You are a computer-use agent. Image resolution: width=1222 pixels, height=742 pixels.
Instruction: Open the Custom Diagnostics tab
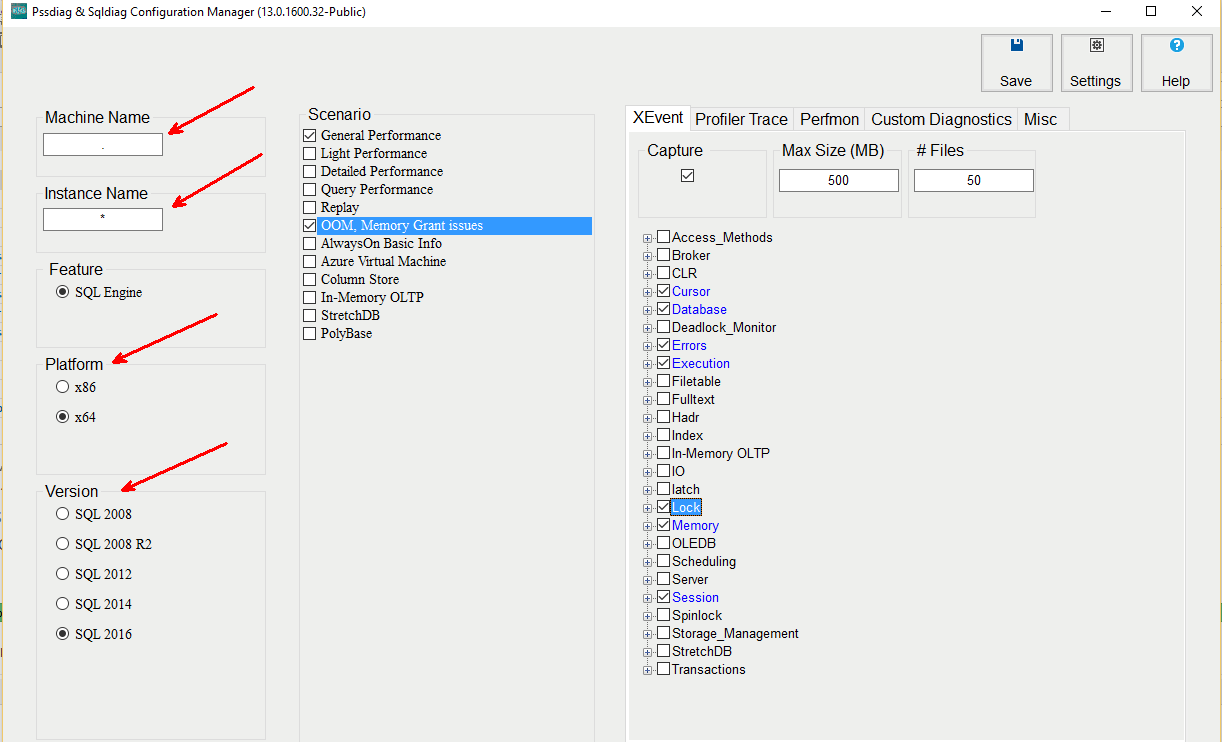click(x=941, y=119)
